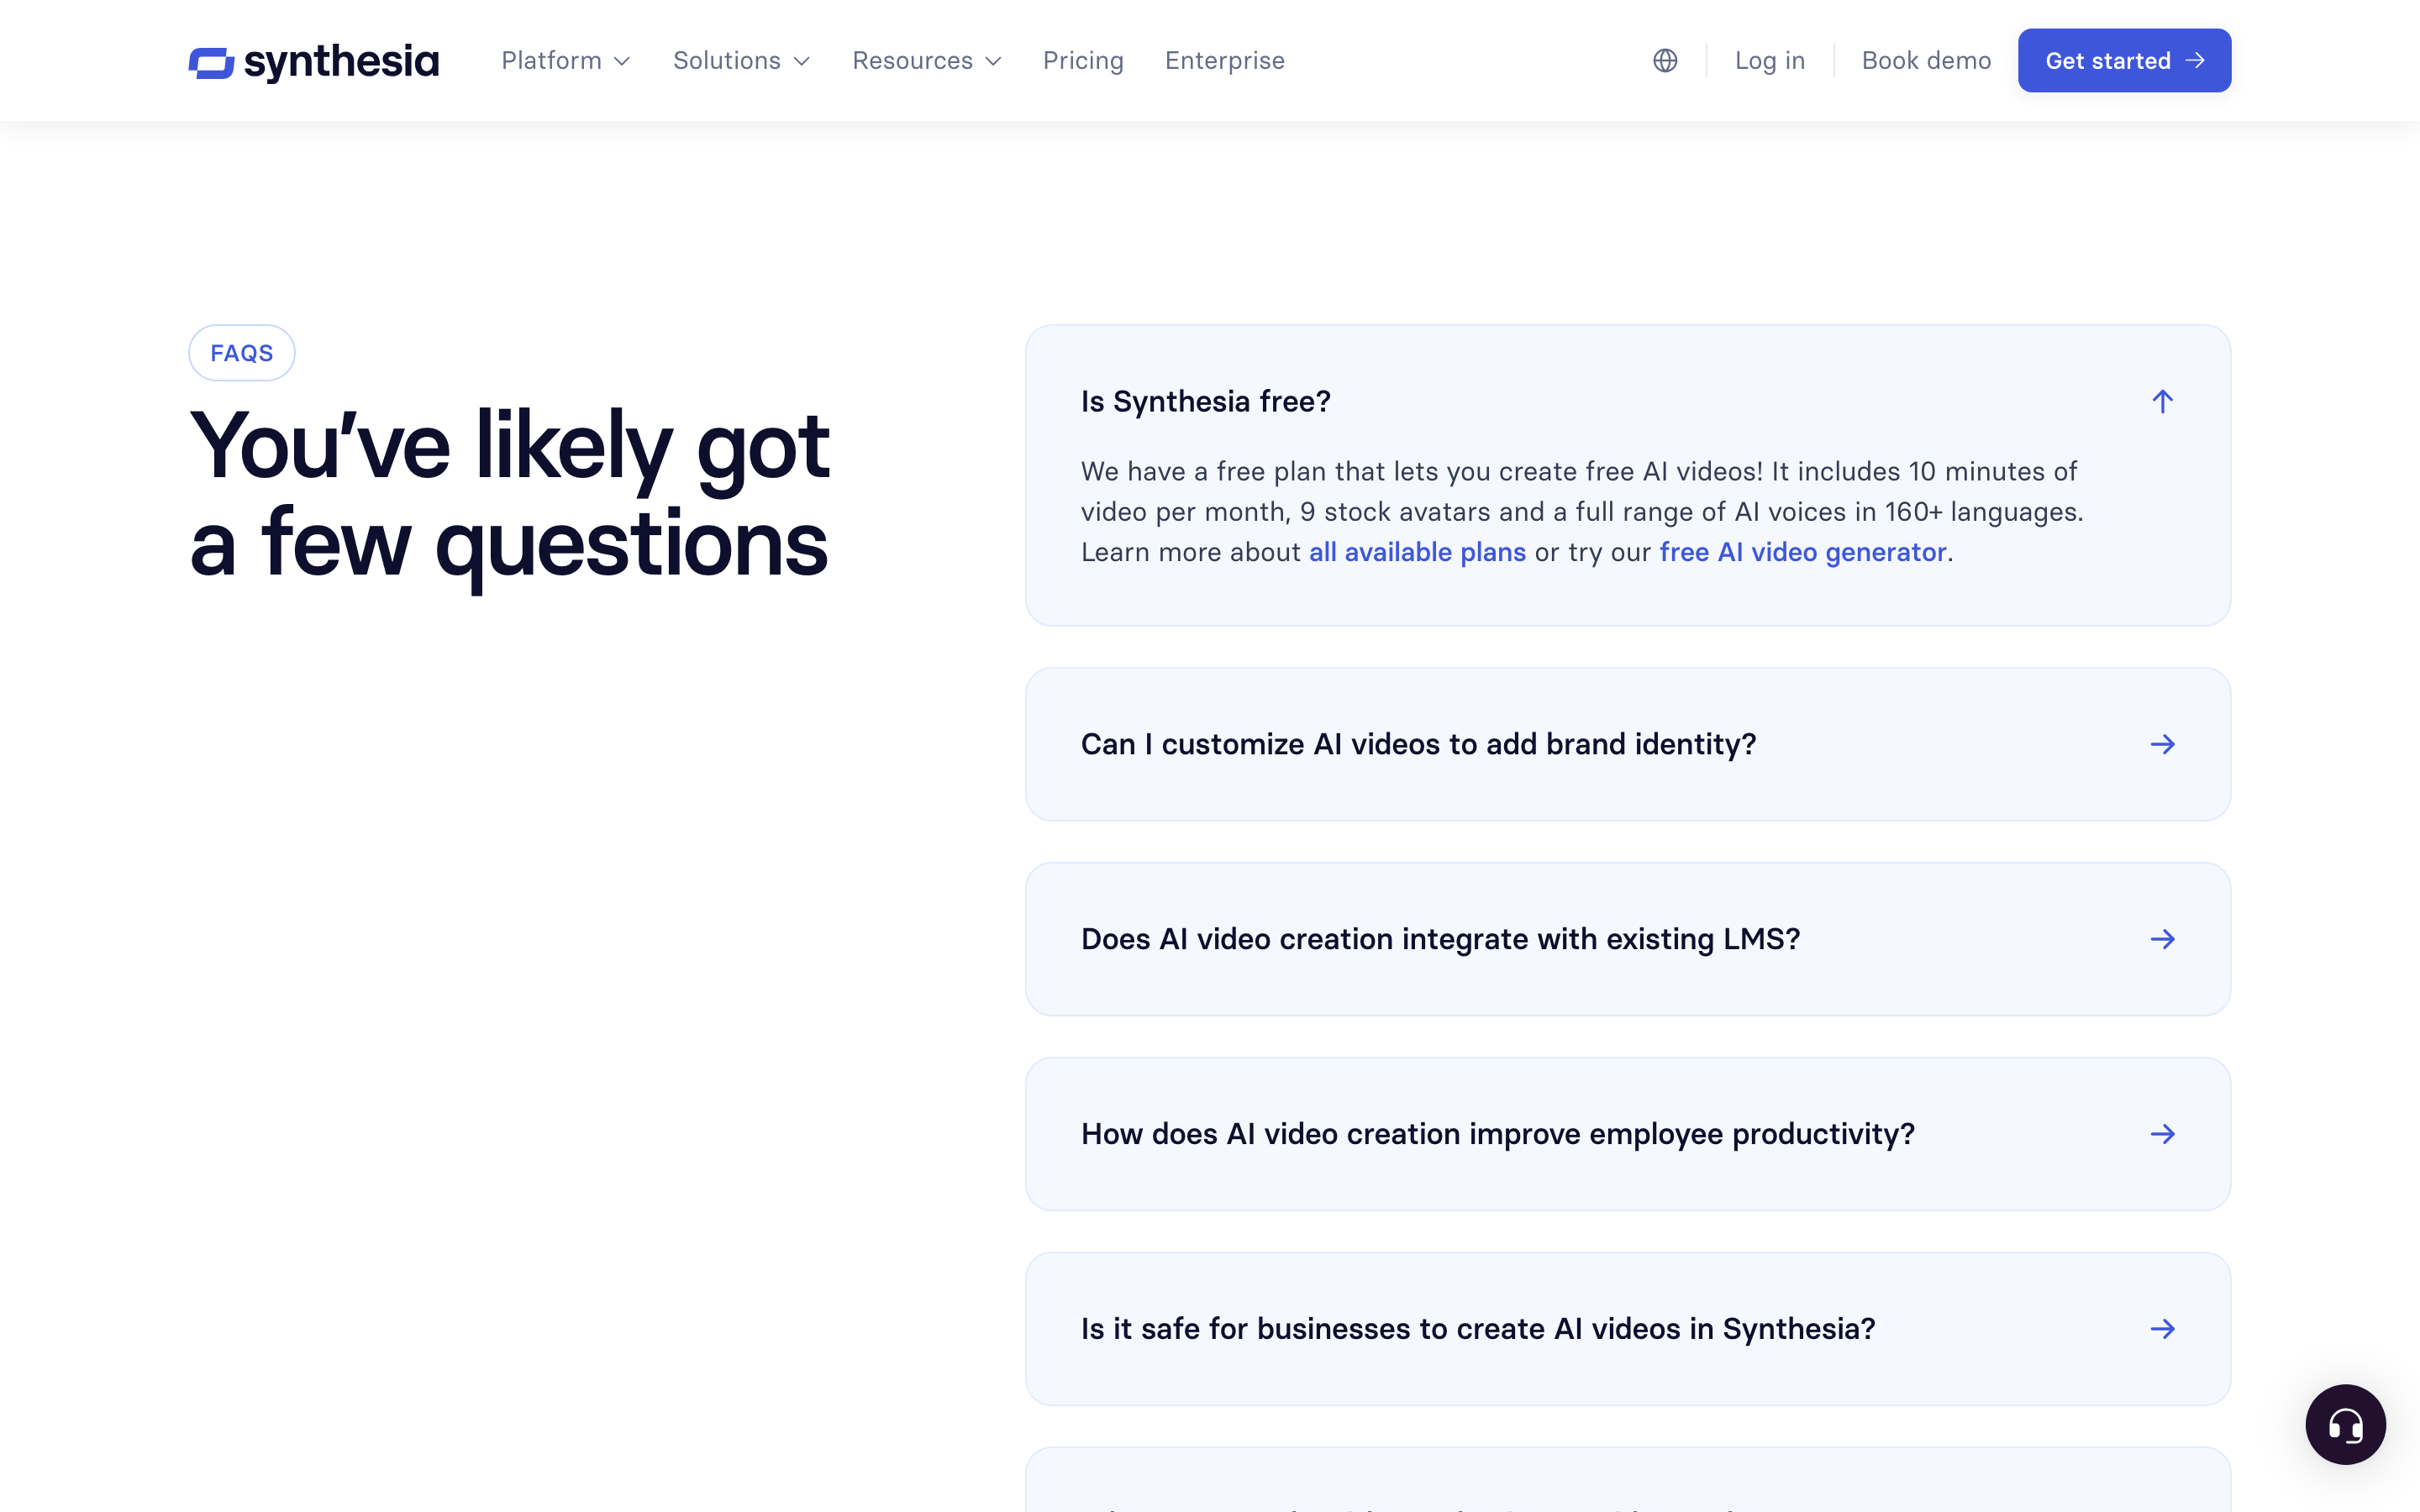Click the FAQS pill label

coord(241,353)
